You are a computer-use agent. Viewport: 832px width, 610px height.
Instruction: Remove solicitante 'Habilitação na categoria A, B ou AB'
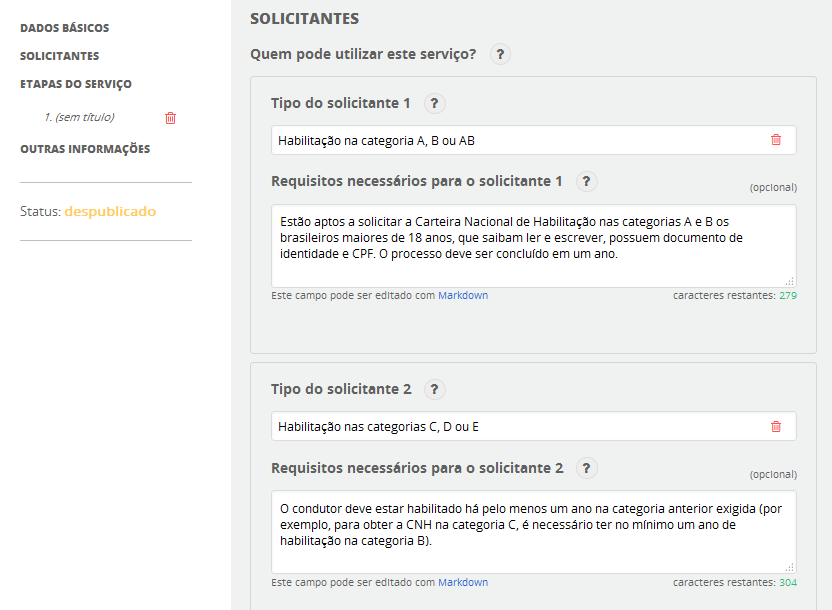776,140
